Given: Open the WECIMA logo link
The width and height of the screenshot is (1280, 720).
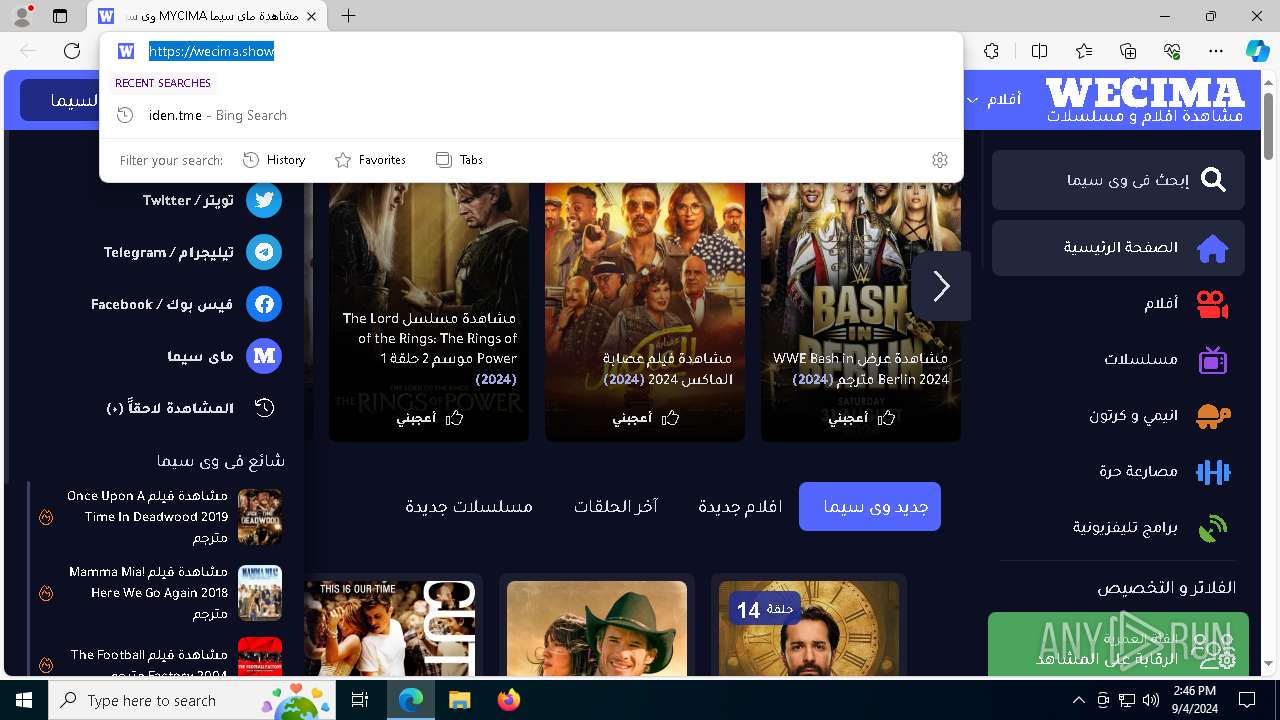Looking at the screenshot, I should click(1145, 100).
